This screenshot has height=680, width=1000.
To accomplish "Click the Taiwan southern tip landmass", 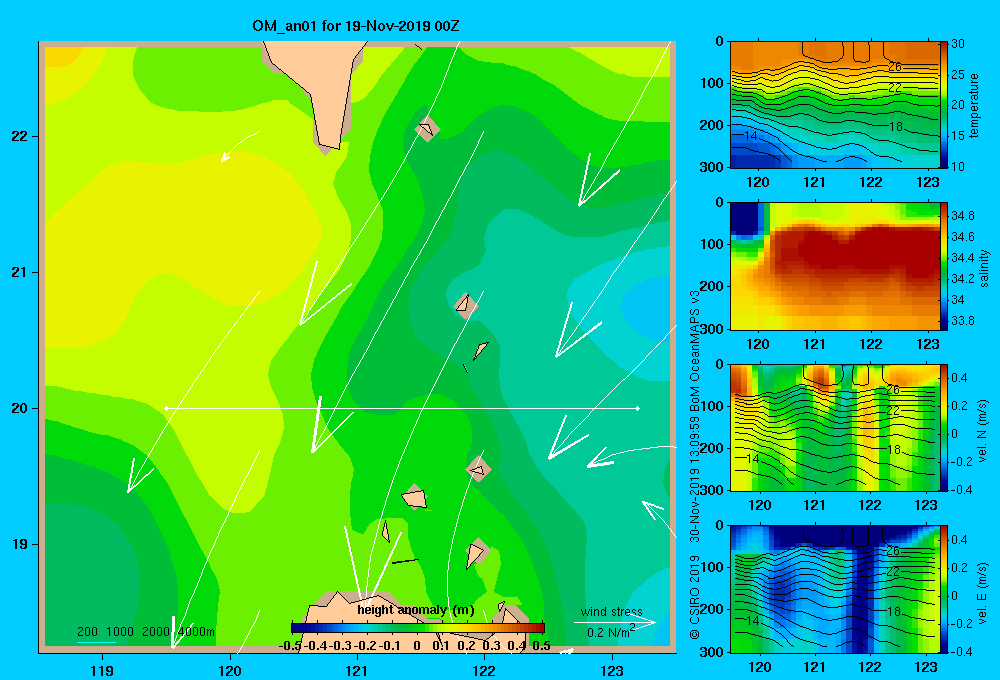I will (317, 89).
